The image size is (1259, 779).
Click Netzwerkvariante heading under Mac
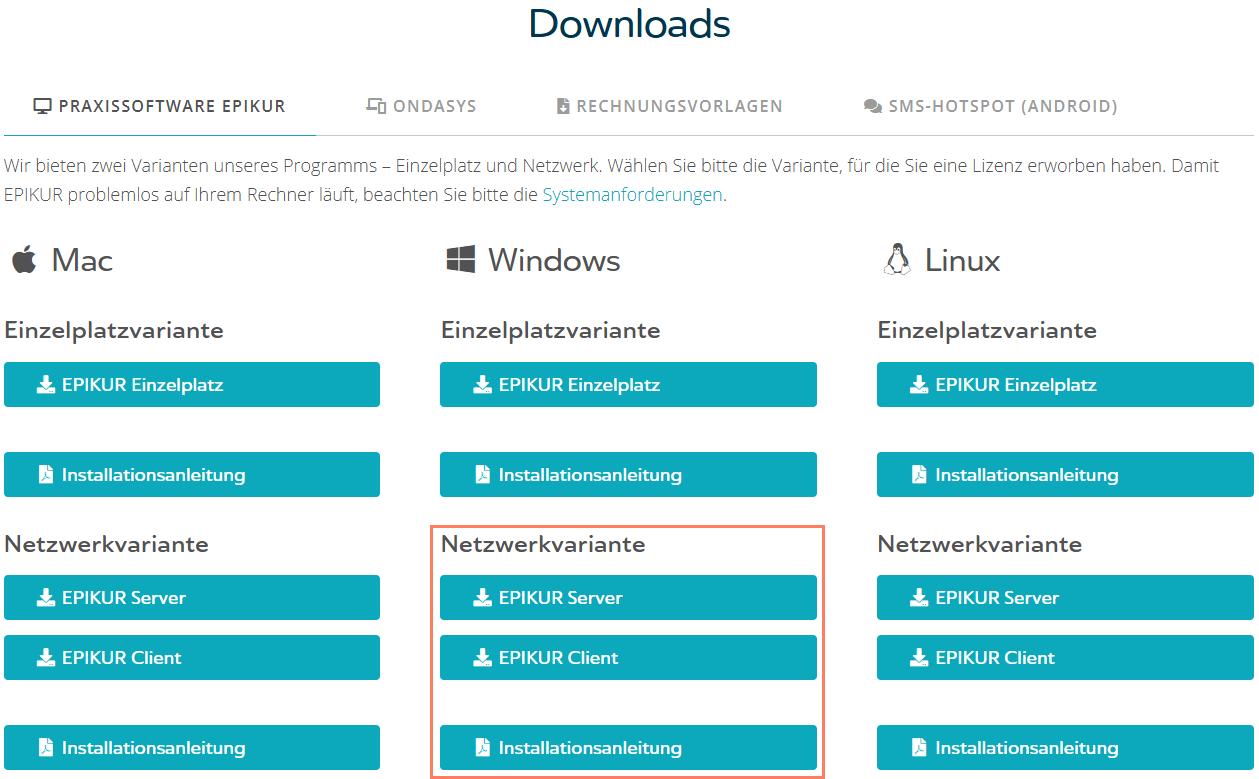[106, 544]
